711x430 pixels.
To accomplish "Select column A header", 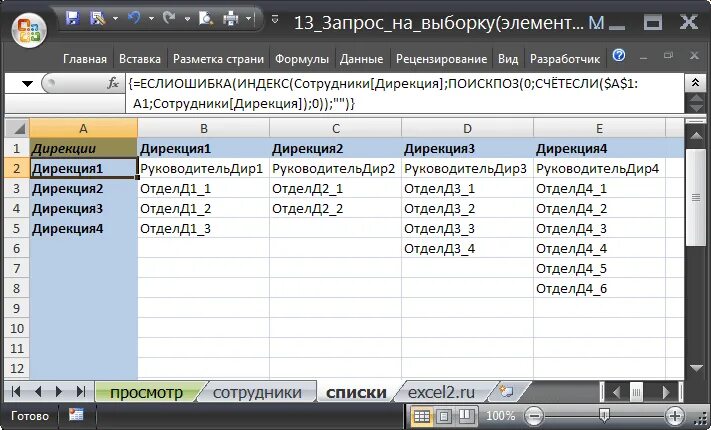I will [x=83, y=128].
